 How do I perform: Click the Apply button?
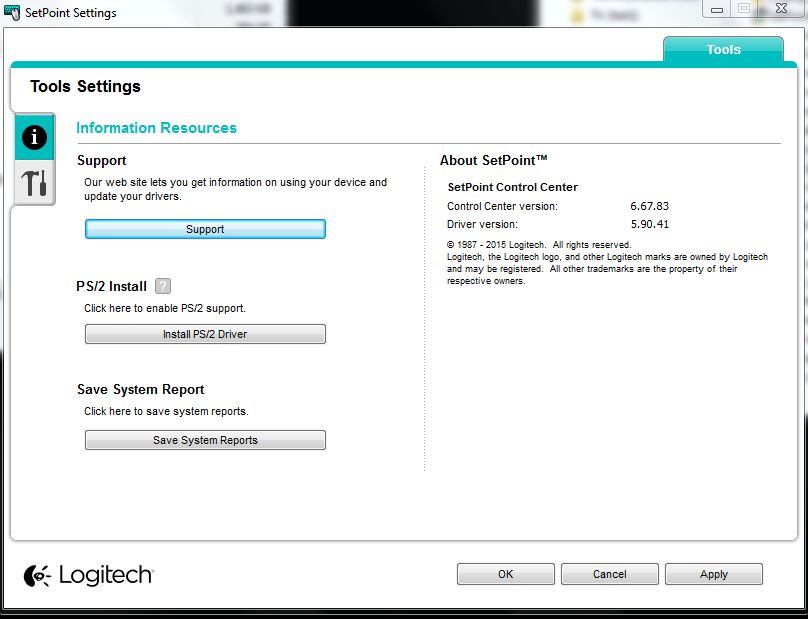[x=714, y=574]
